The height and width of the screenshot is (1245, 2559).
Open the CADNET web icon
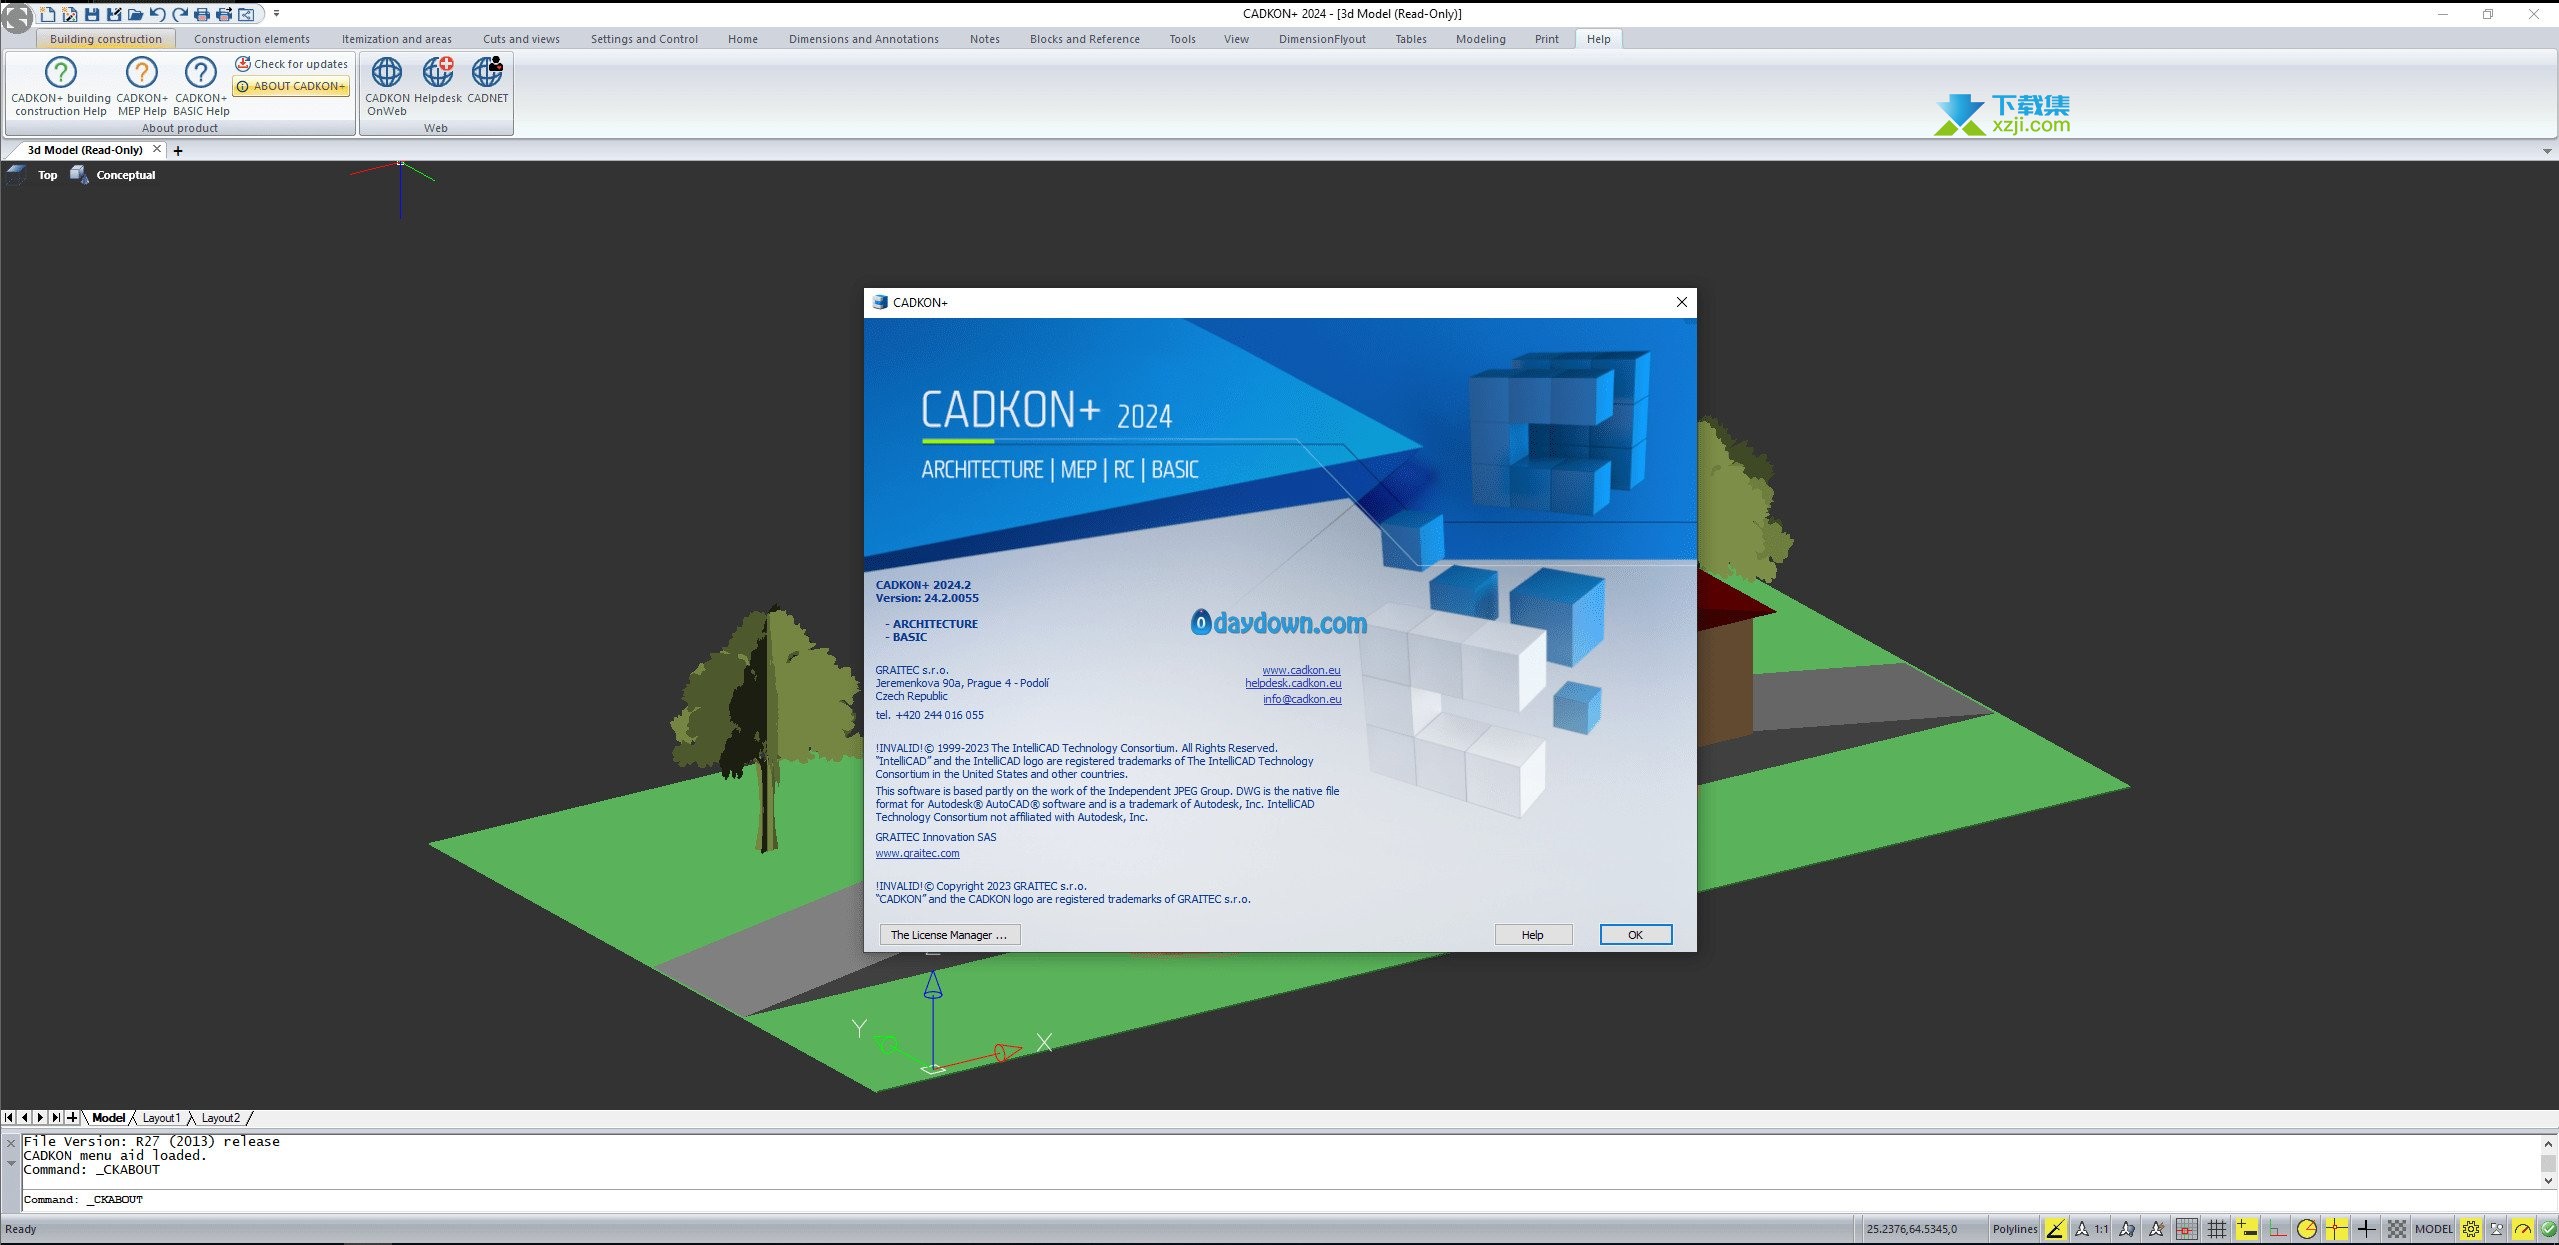point(488,80)
